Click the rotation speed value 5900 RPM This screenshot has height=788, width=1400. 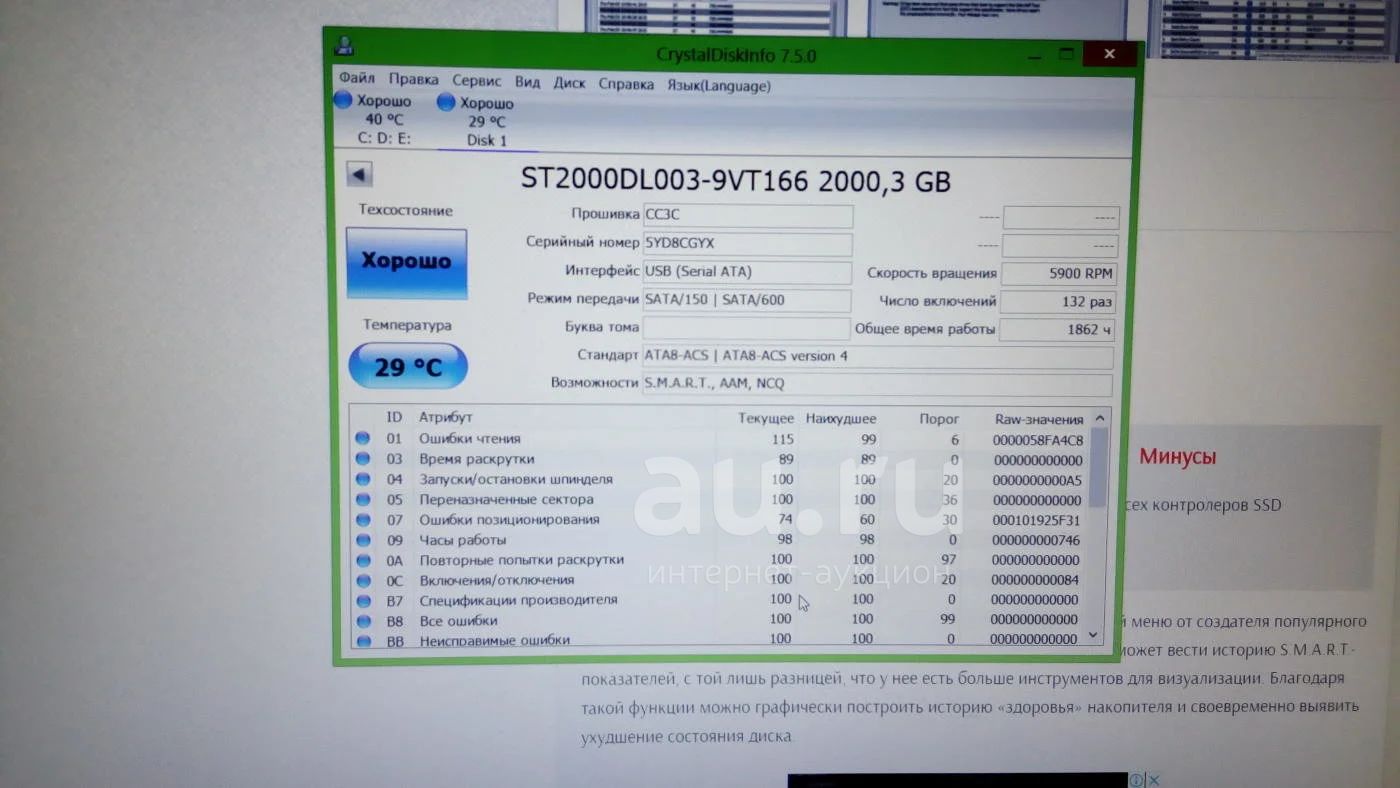point(1059,274)
